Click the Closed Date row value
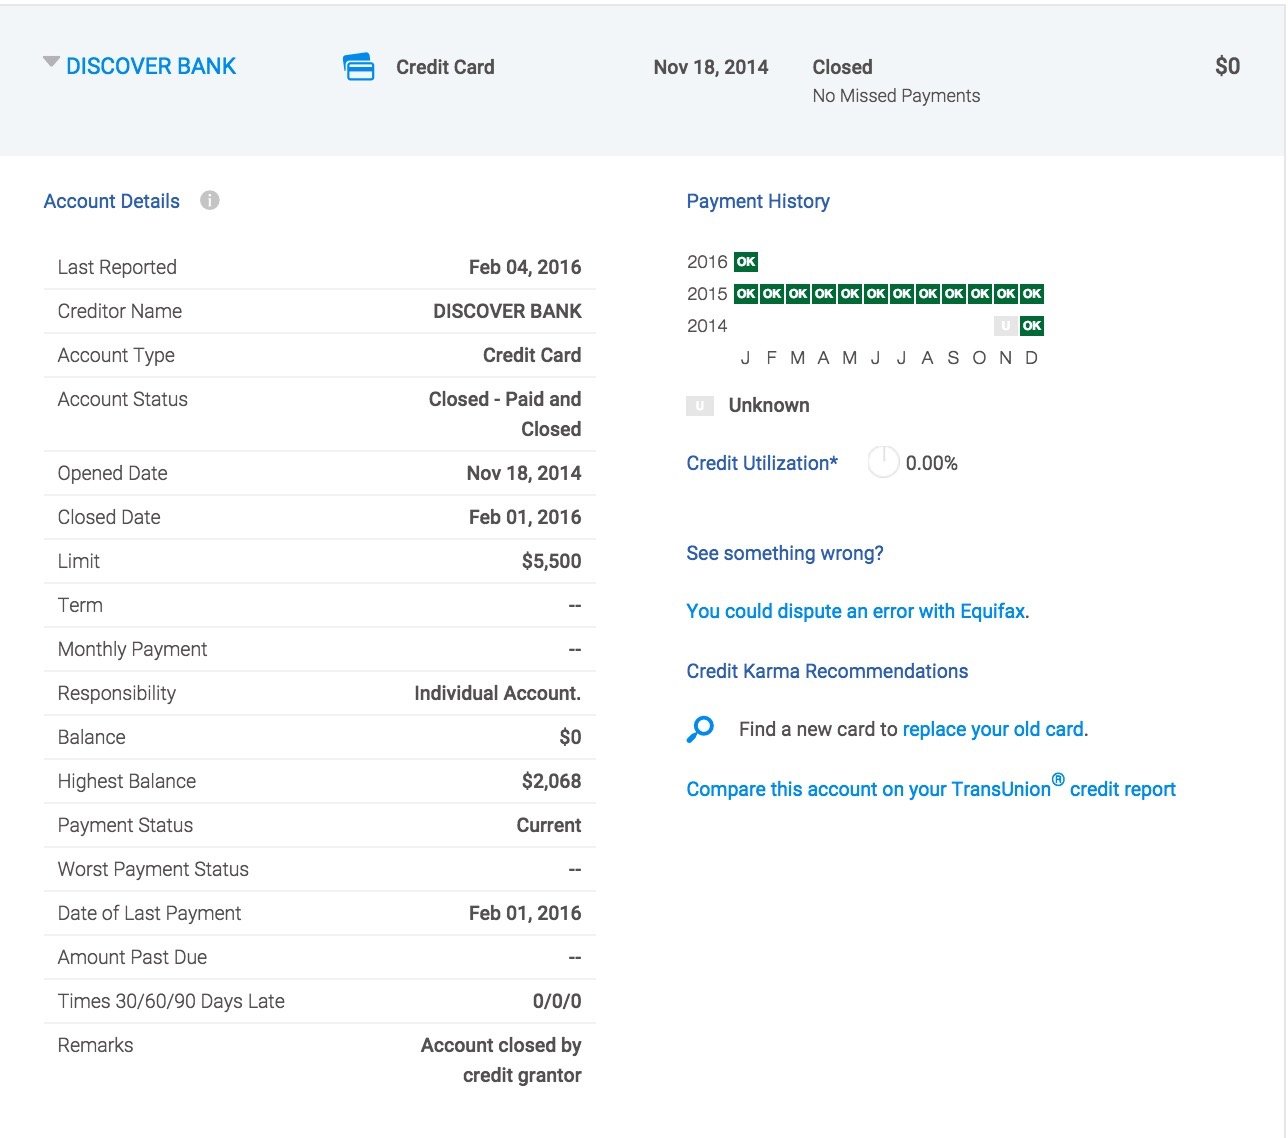 point(525,517)
